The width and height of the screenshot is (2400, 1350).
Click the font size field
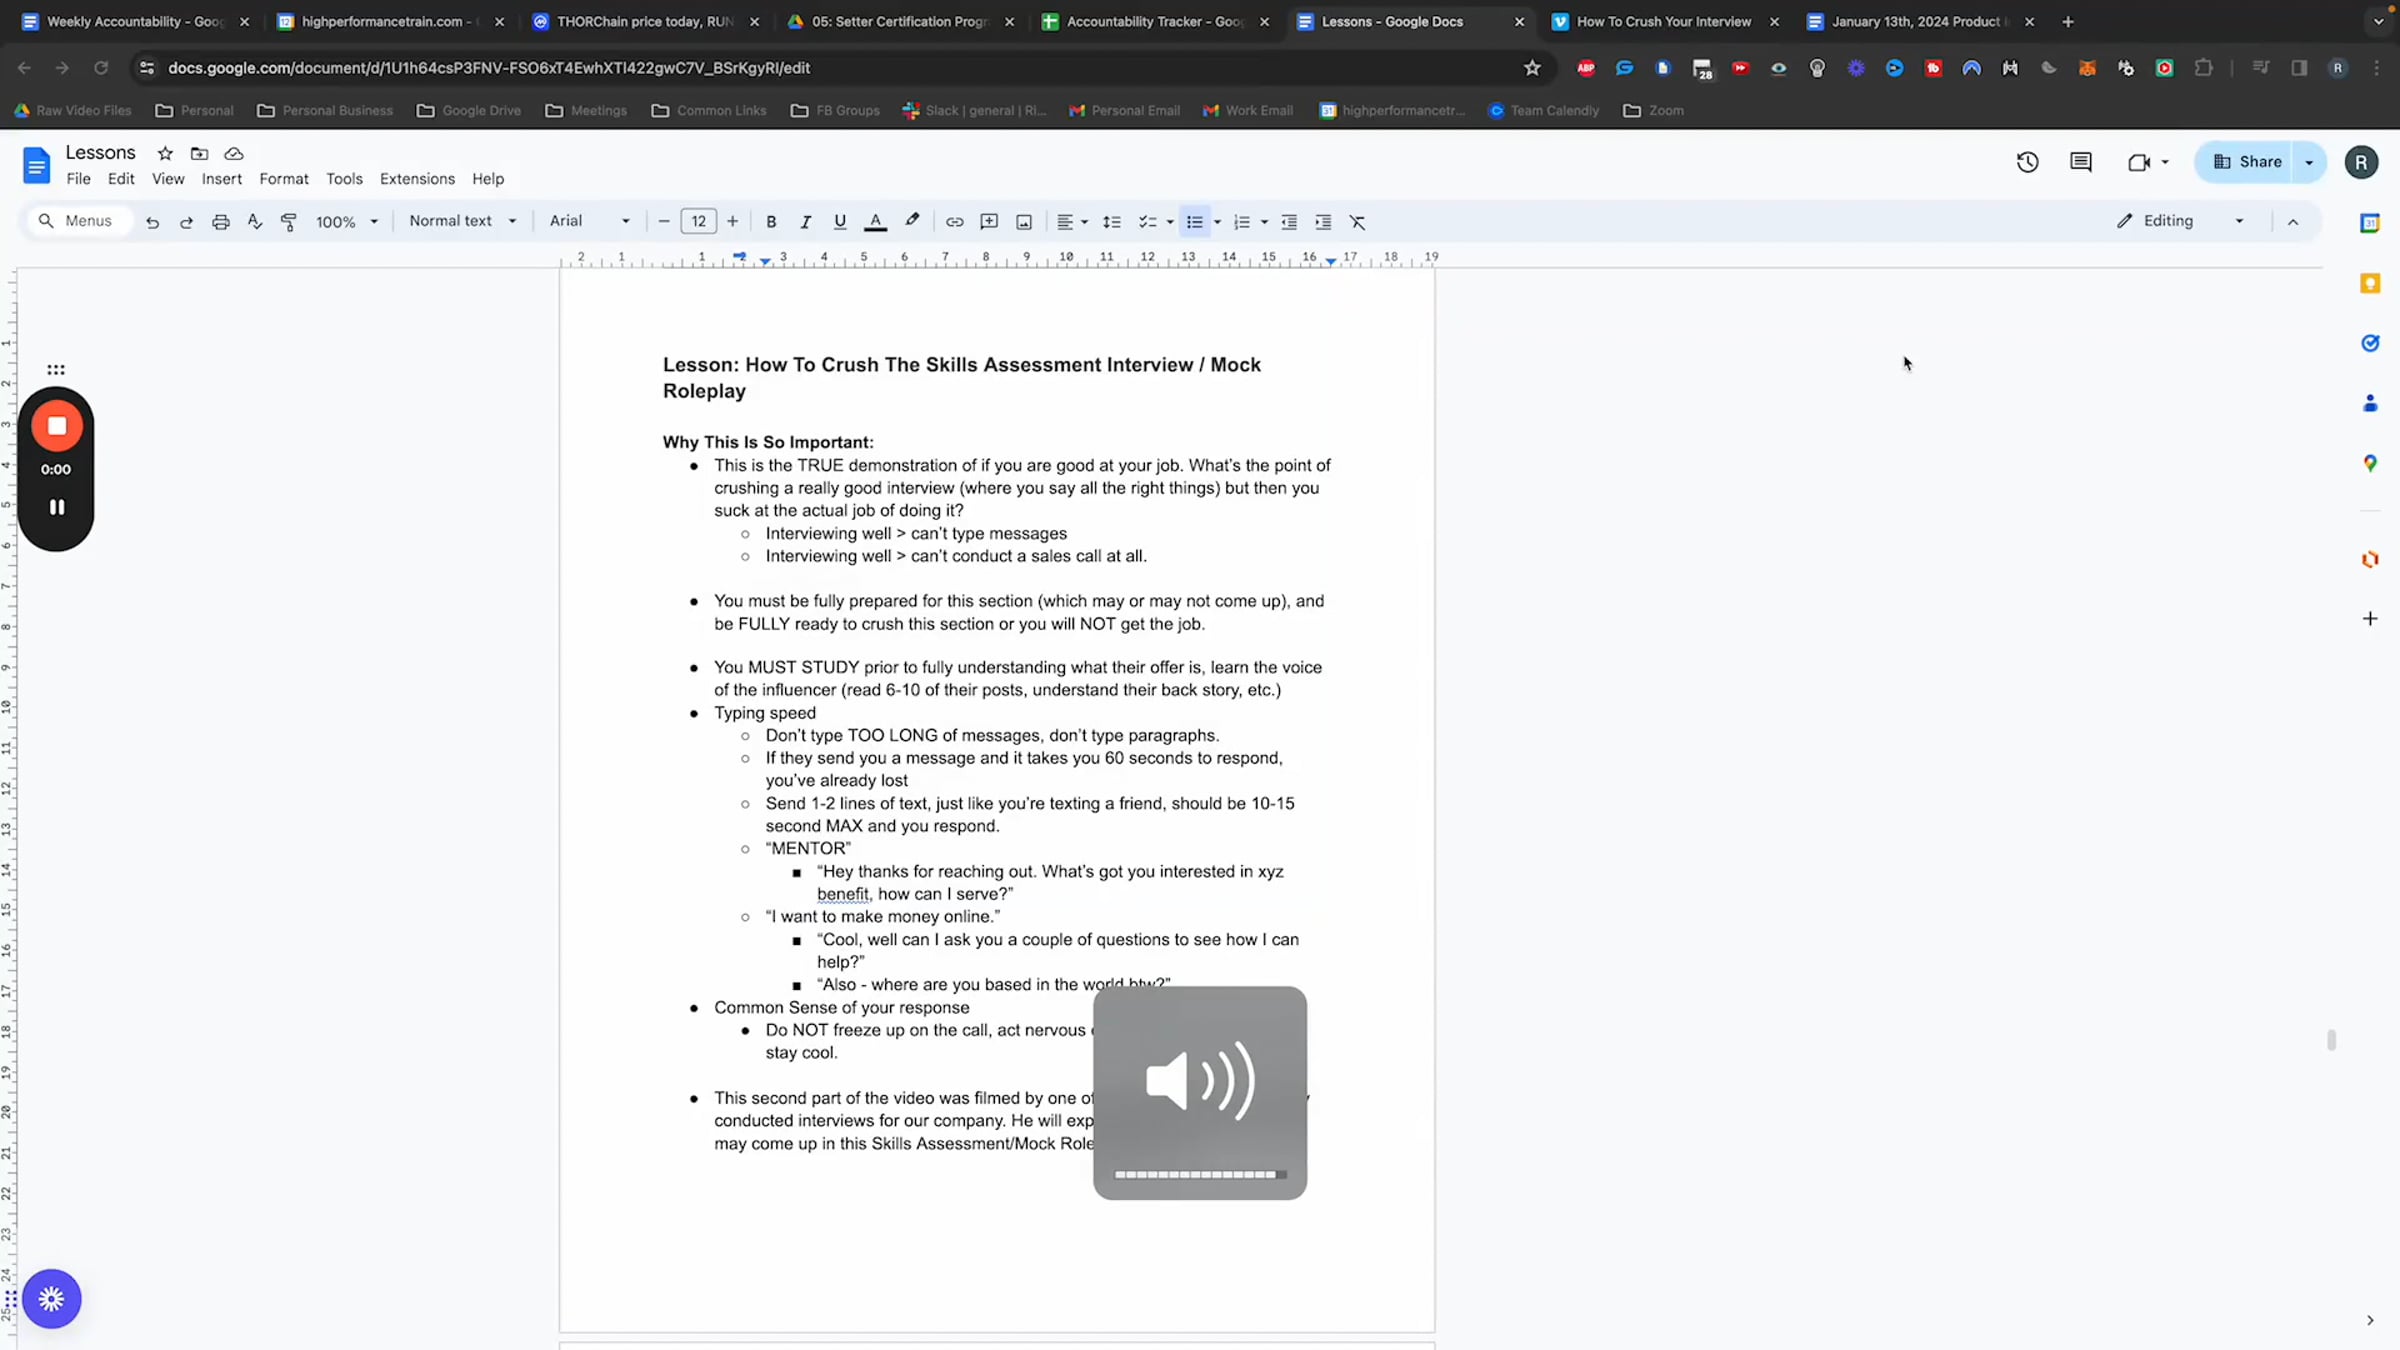pyautogui.click(x=698, y=221)
